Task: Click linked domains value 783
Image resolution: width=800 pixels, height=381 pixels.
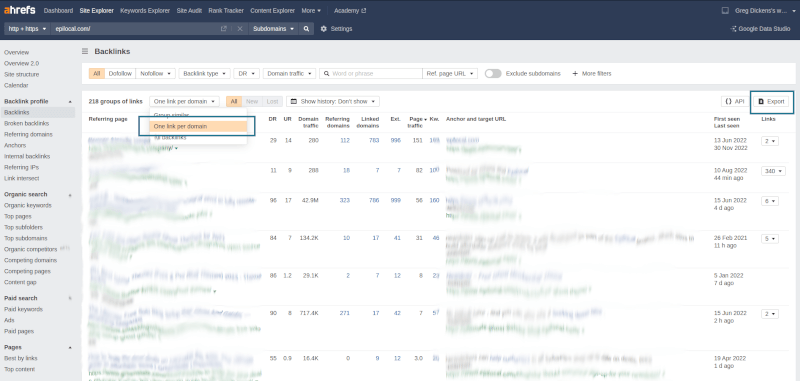Action: tap(373, 140)
